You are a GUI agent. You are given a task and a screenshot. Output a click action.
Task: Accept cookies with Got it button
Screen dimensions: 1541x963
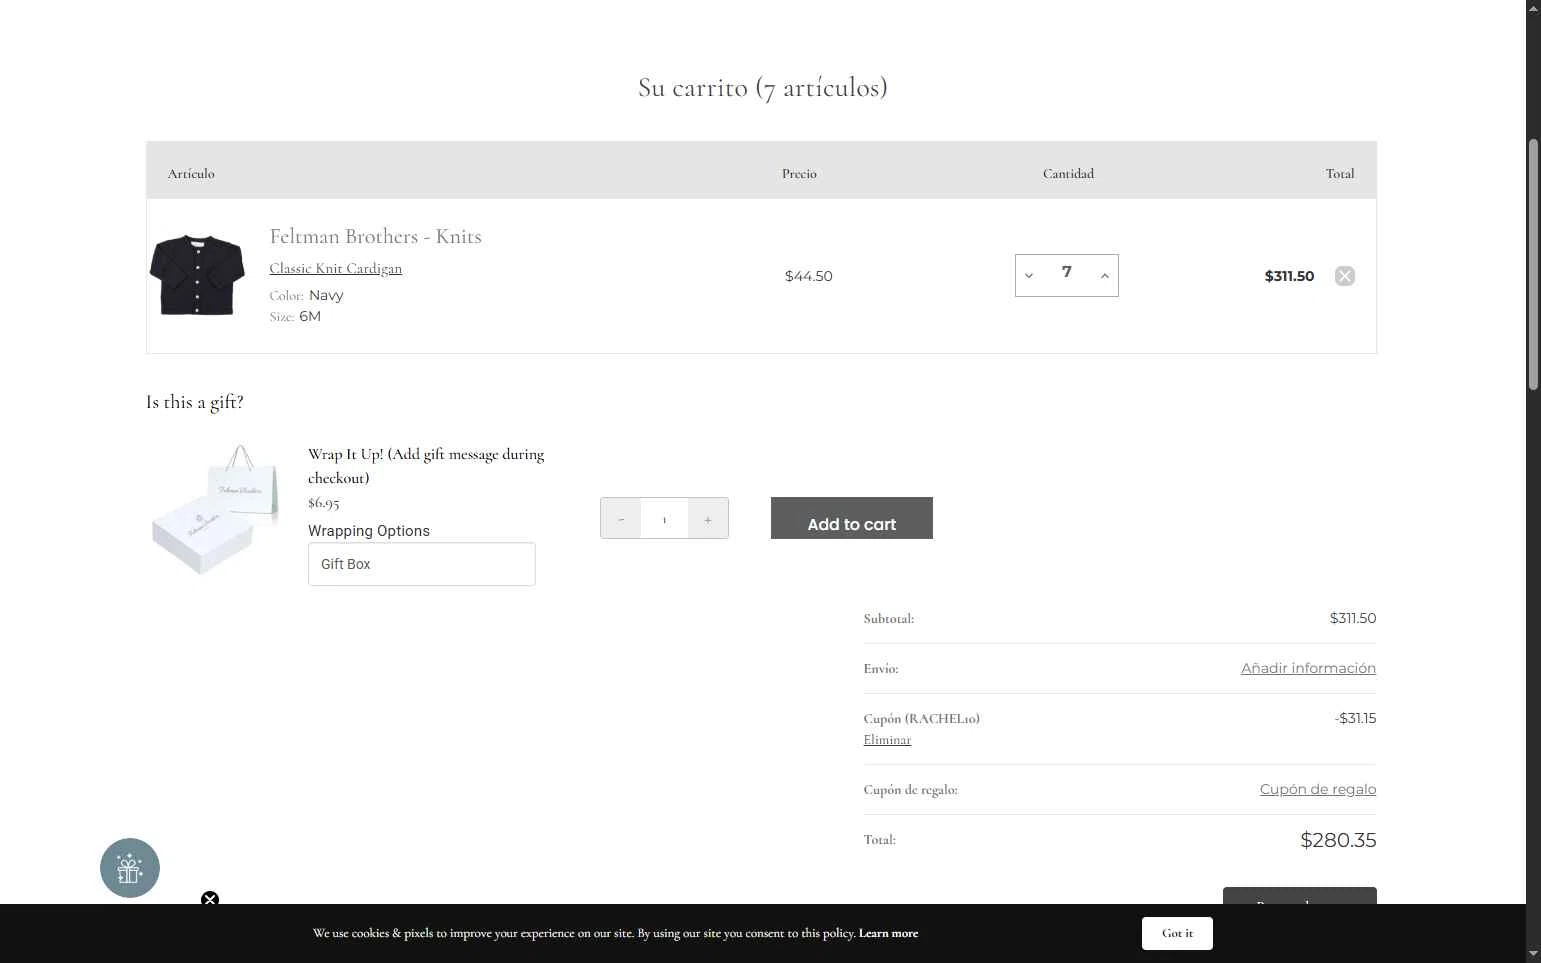point(1177,933)
